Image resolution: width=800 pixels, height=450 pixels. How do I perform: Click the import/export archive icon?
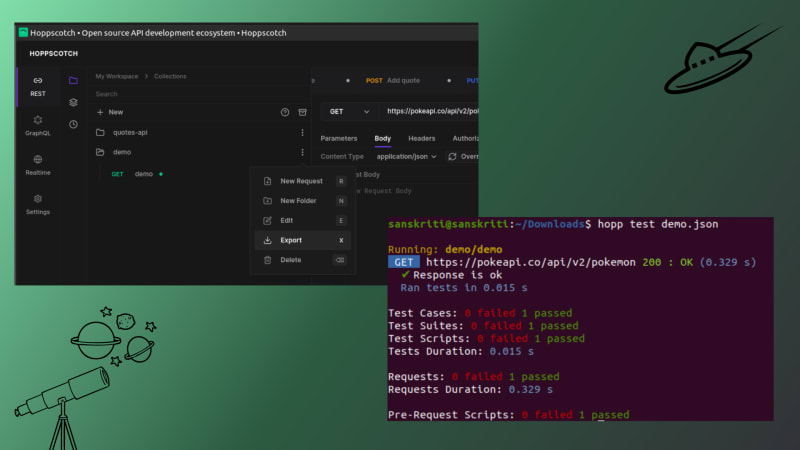click(303, 112)
